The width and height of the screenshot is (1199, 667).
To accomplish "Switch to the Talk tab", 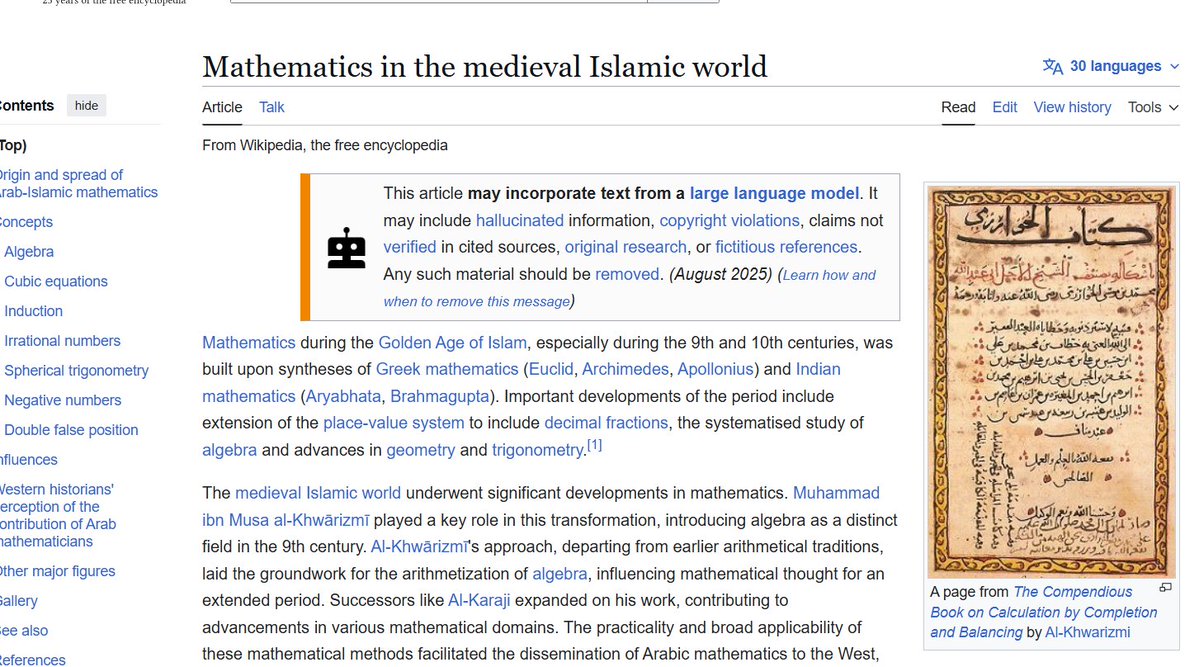I will [271, 107].
